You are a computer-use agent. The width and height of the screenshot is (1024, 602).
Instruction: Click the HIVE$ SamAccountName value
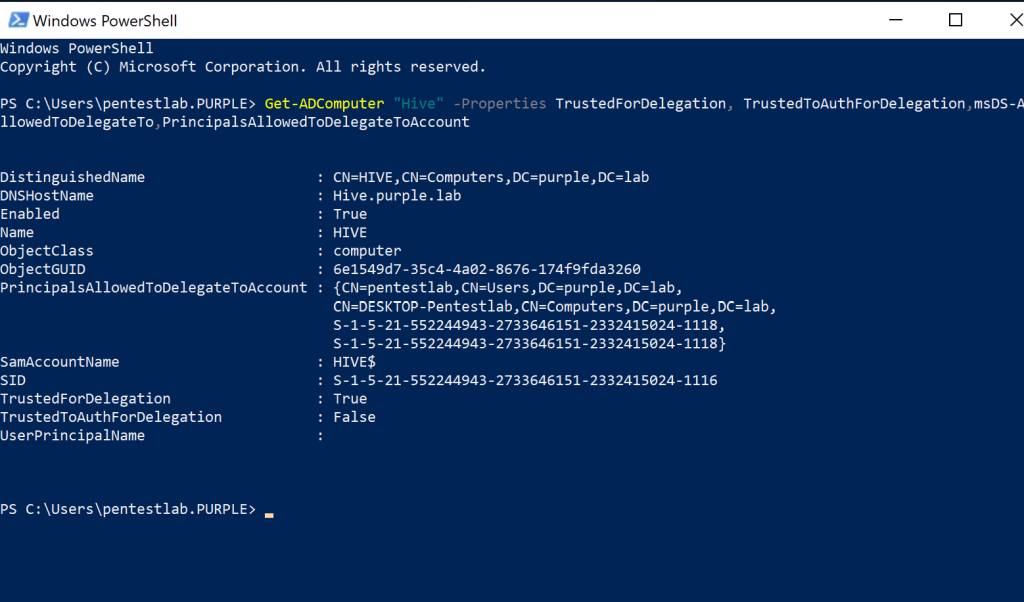354,362
